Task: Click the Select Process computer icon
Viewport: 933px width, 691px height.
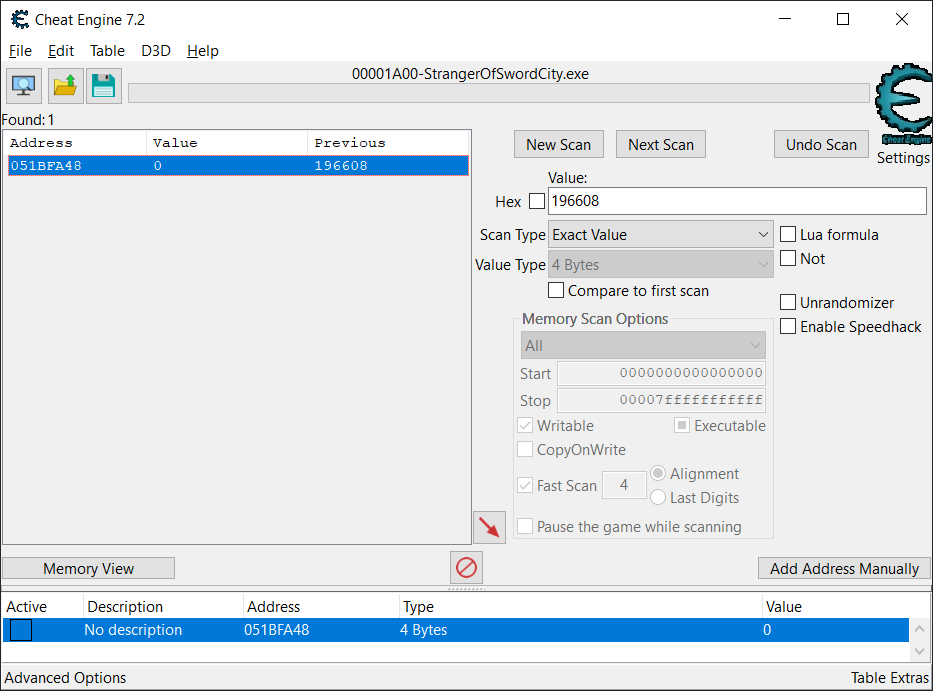Action: point(24,86)
